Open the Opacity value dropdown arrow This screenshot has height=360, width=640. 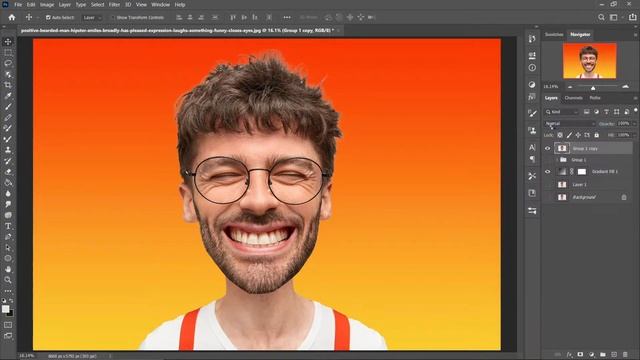pos(634,123)
